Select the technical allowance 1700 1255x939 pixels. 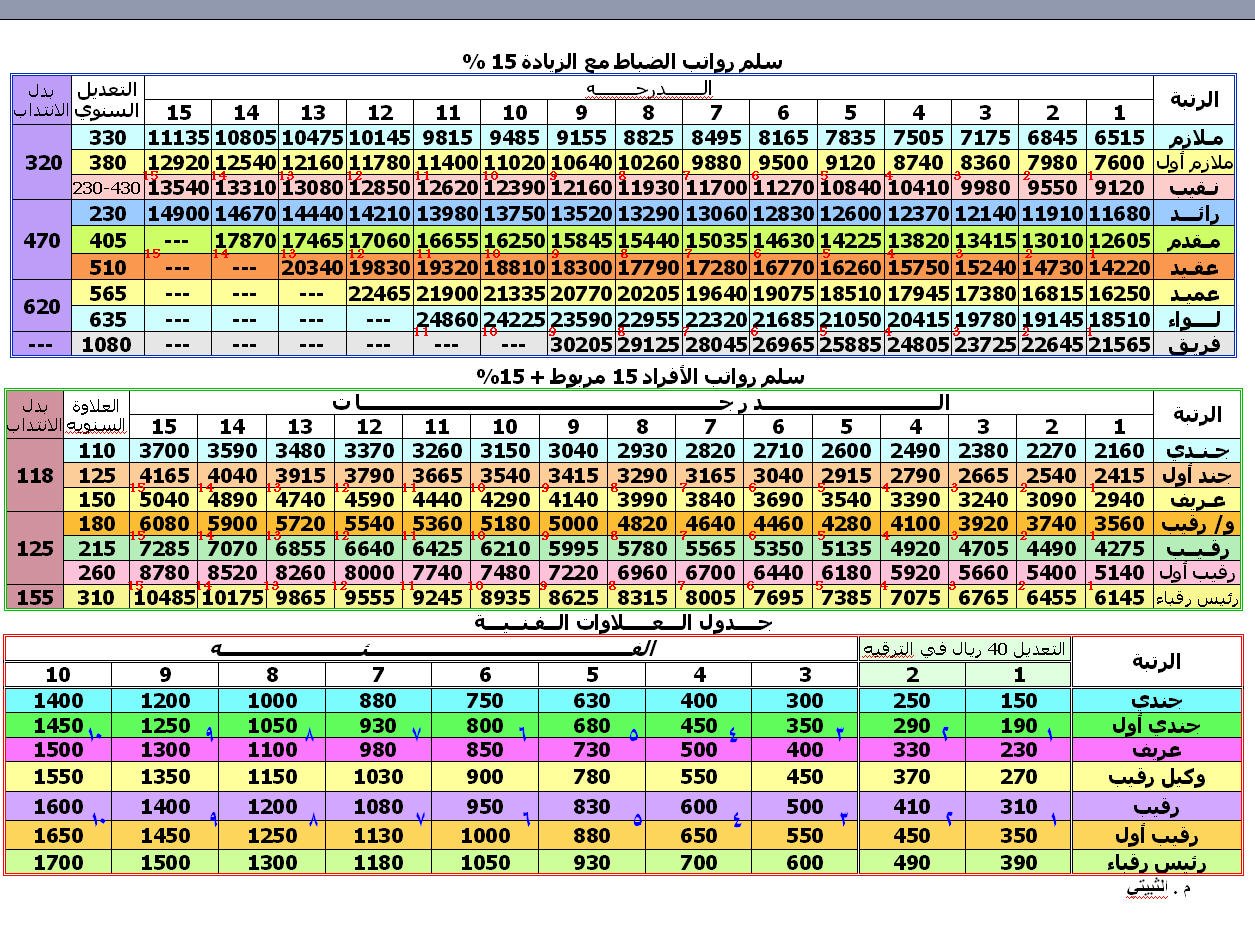(58, 862)
